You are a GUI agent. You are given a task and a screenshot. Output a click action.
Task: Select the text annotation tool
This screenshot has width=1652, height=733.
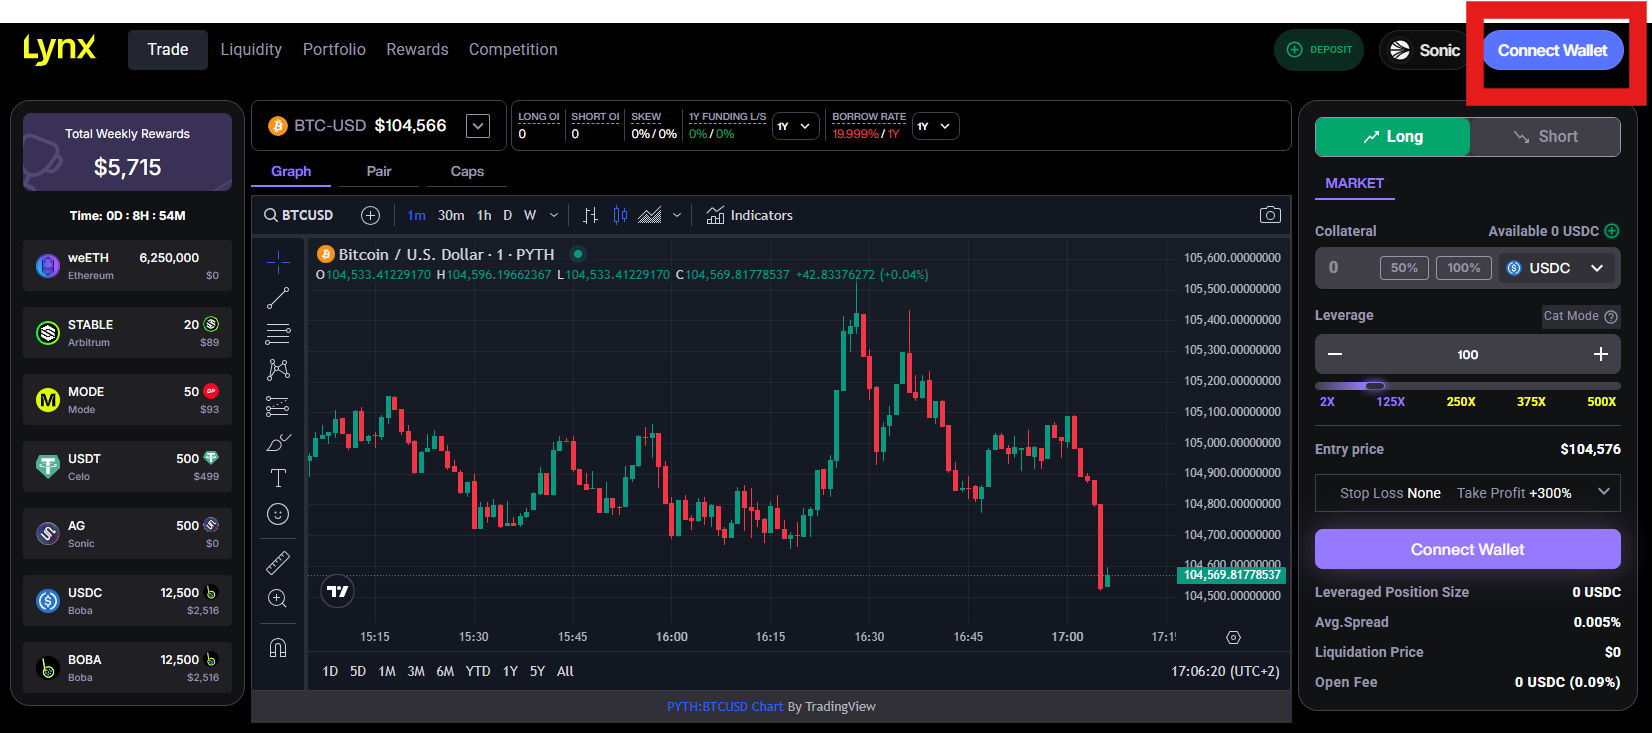point(278,478)
